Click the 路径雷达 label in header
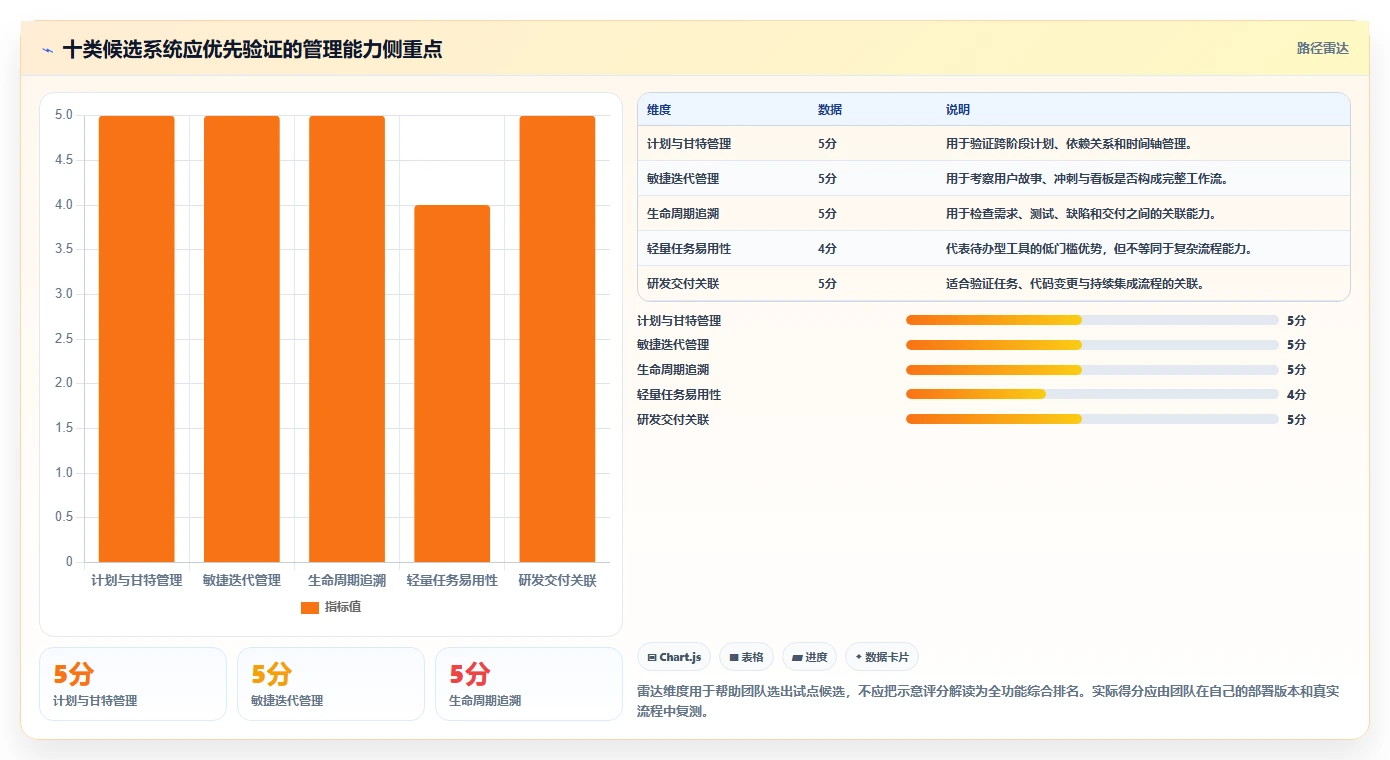This screenshot has width=1390, height=760. 1322,48
